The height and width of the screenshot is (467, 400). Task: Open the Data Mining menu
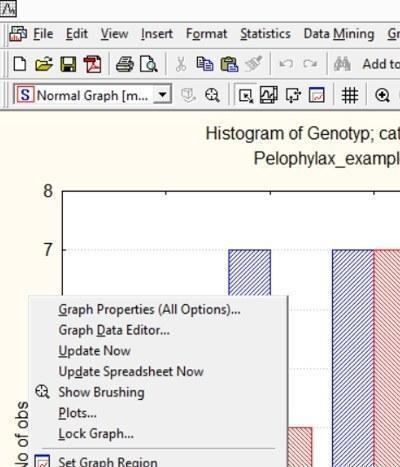click(x=339, y=34)
